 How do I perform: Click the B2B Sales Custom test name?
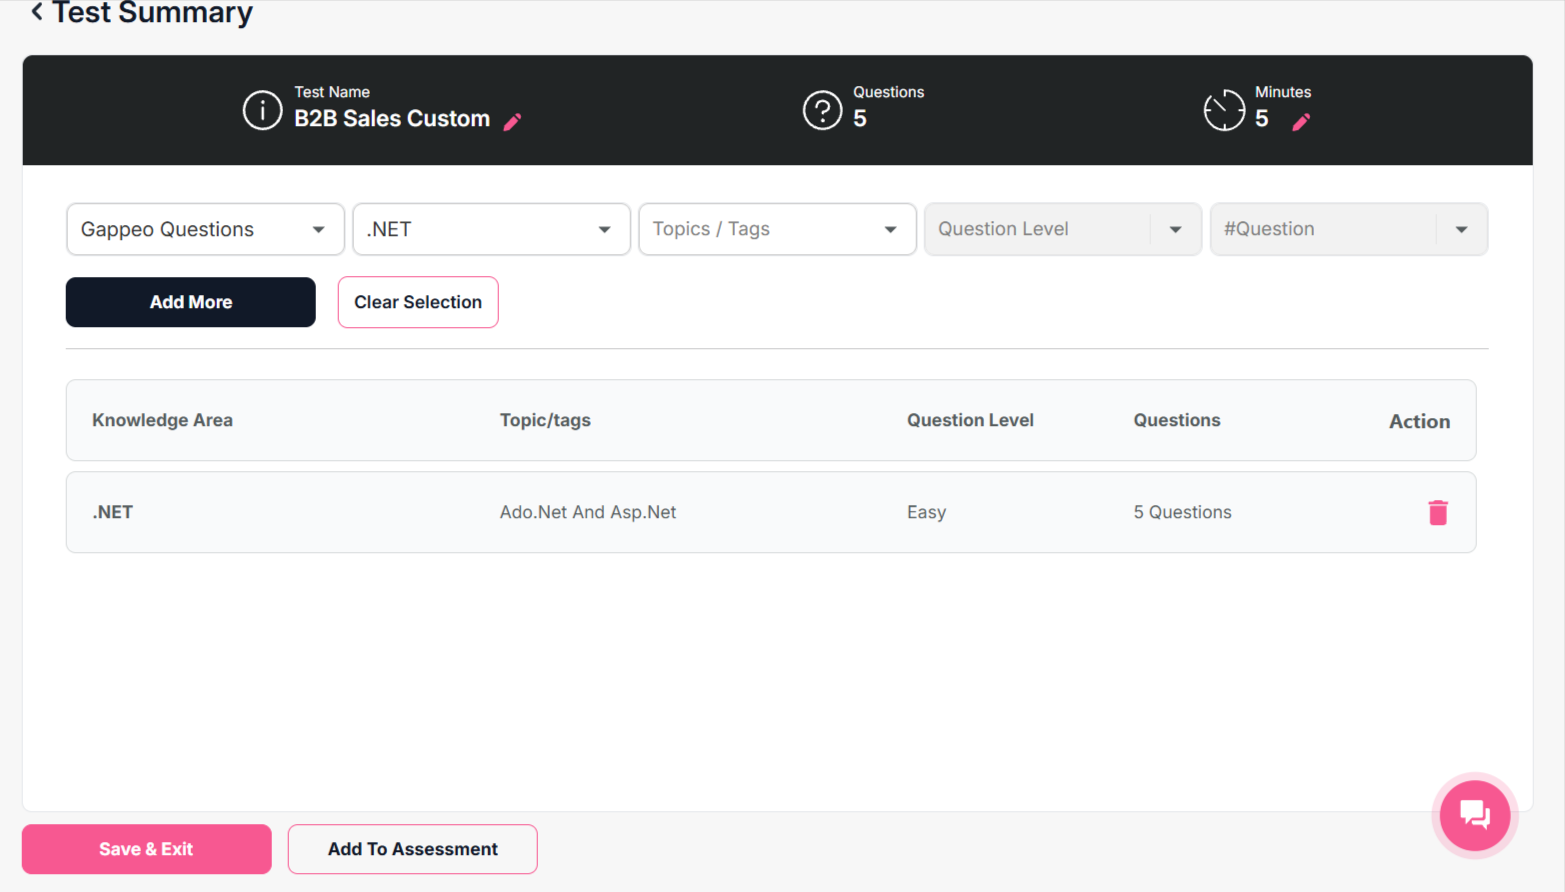coord(392,119)
